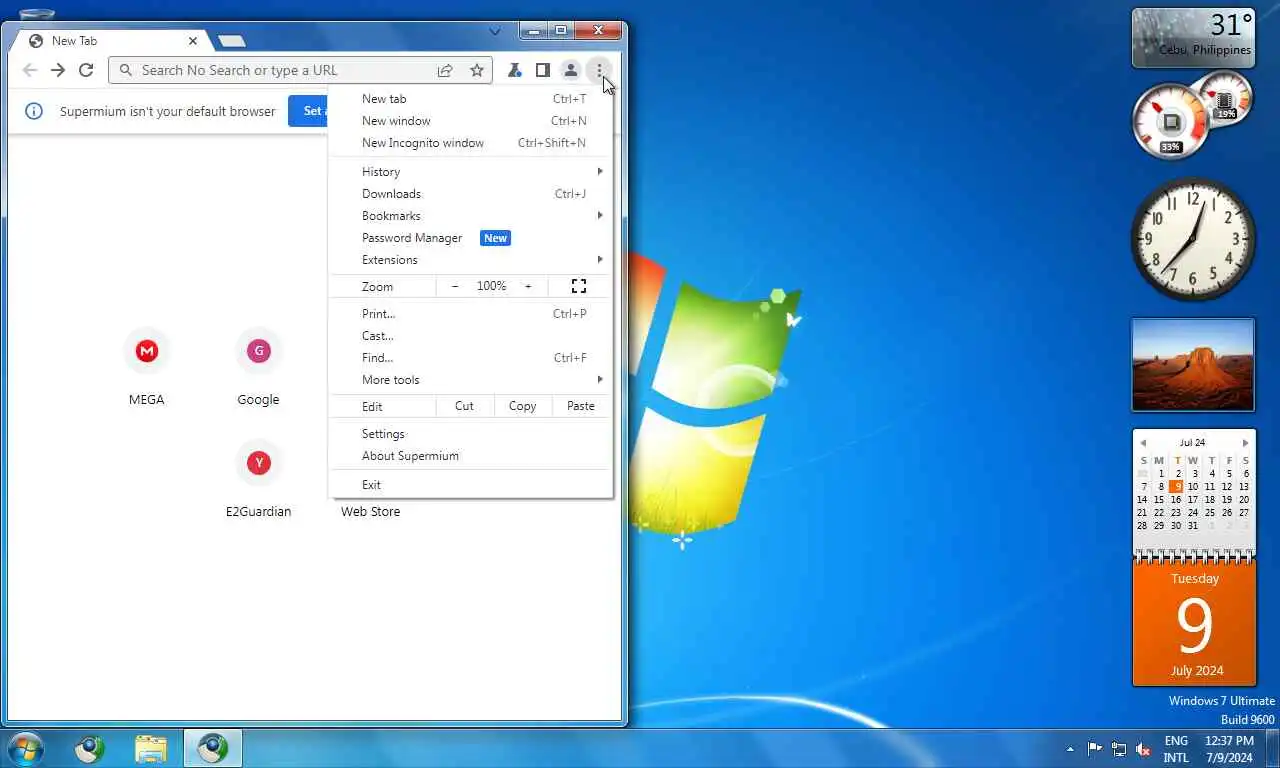1280x768 pixels.
Task: Show hidden system tray icons
Action: [x=1070, y=748]
